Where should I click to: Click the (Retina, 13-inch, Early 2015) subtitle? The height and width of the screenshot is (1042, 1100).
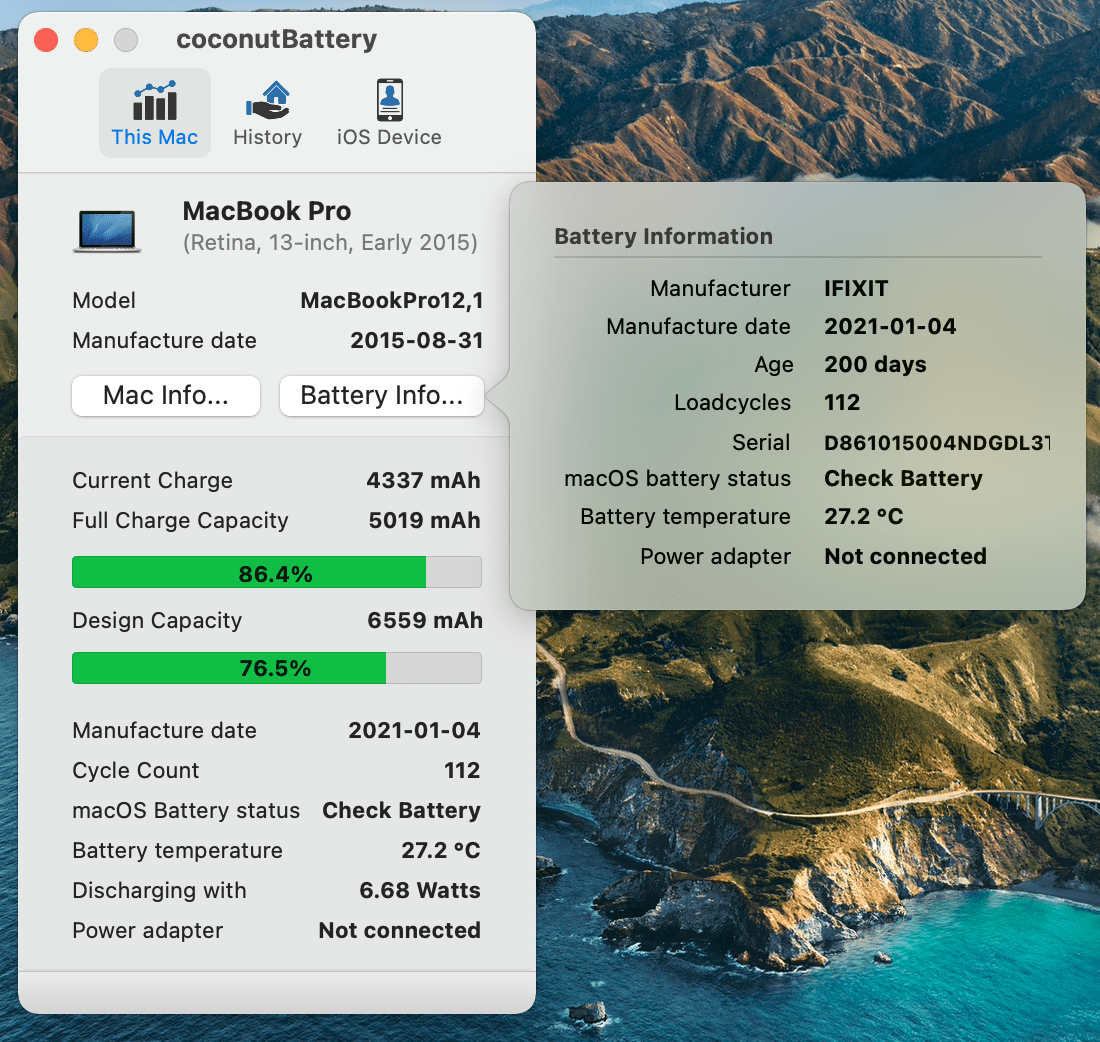pos(330,243)
